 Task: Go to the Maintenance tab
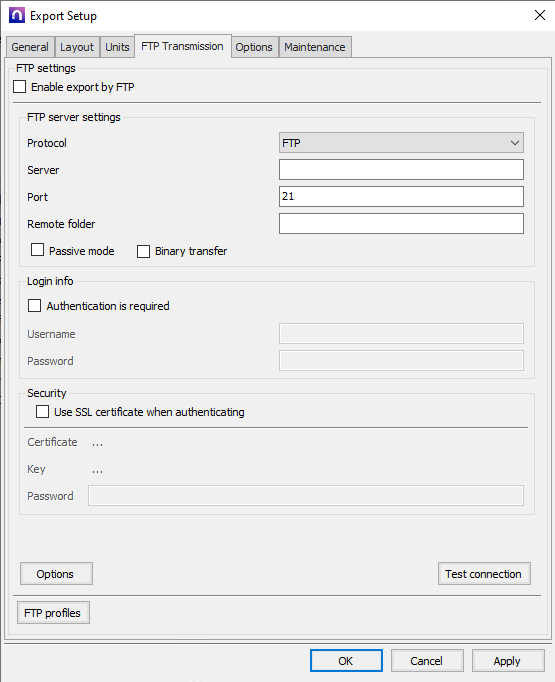click(x=315, y=47)
